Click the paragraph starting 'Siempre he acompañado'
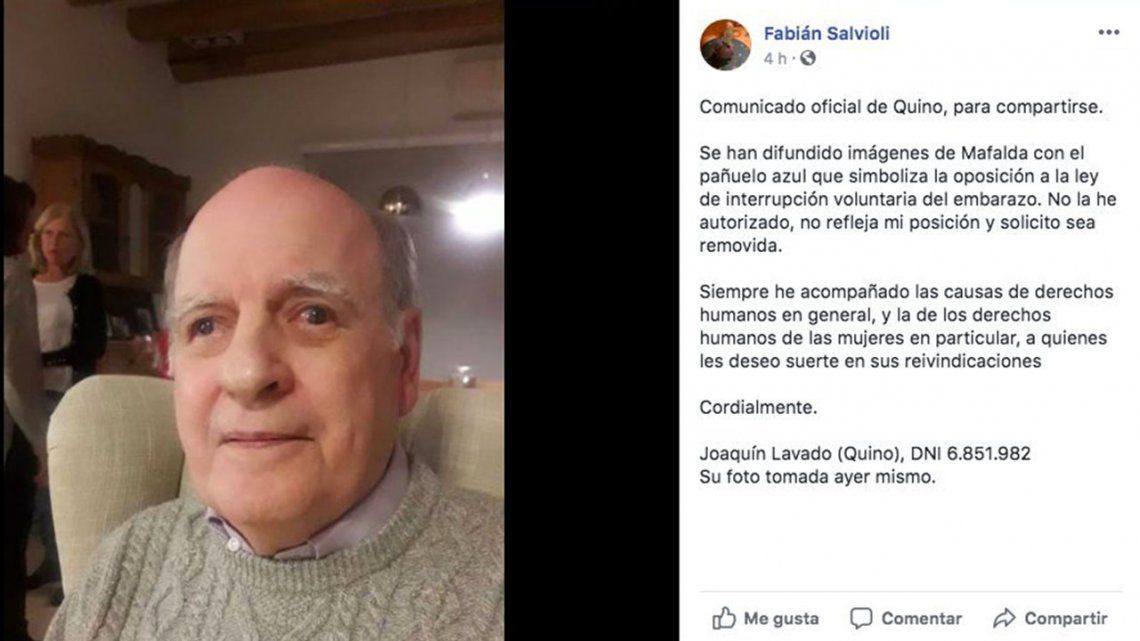 click(x=906, y=326)
